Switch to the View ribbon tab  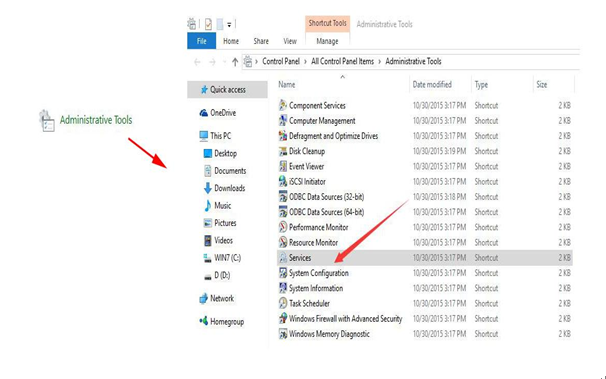[x=290, y=41]
